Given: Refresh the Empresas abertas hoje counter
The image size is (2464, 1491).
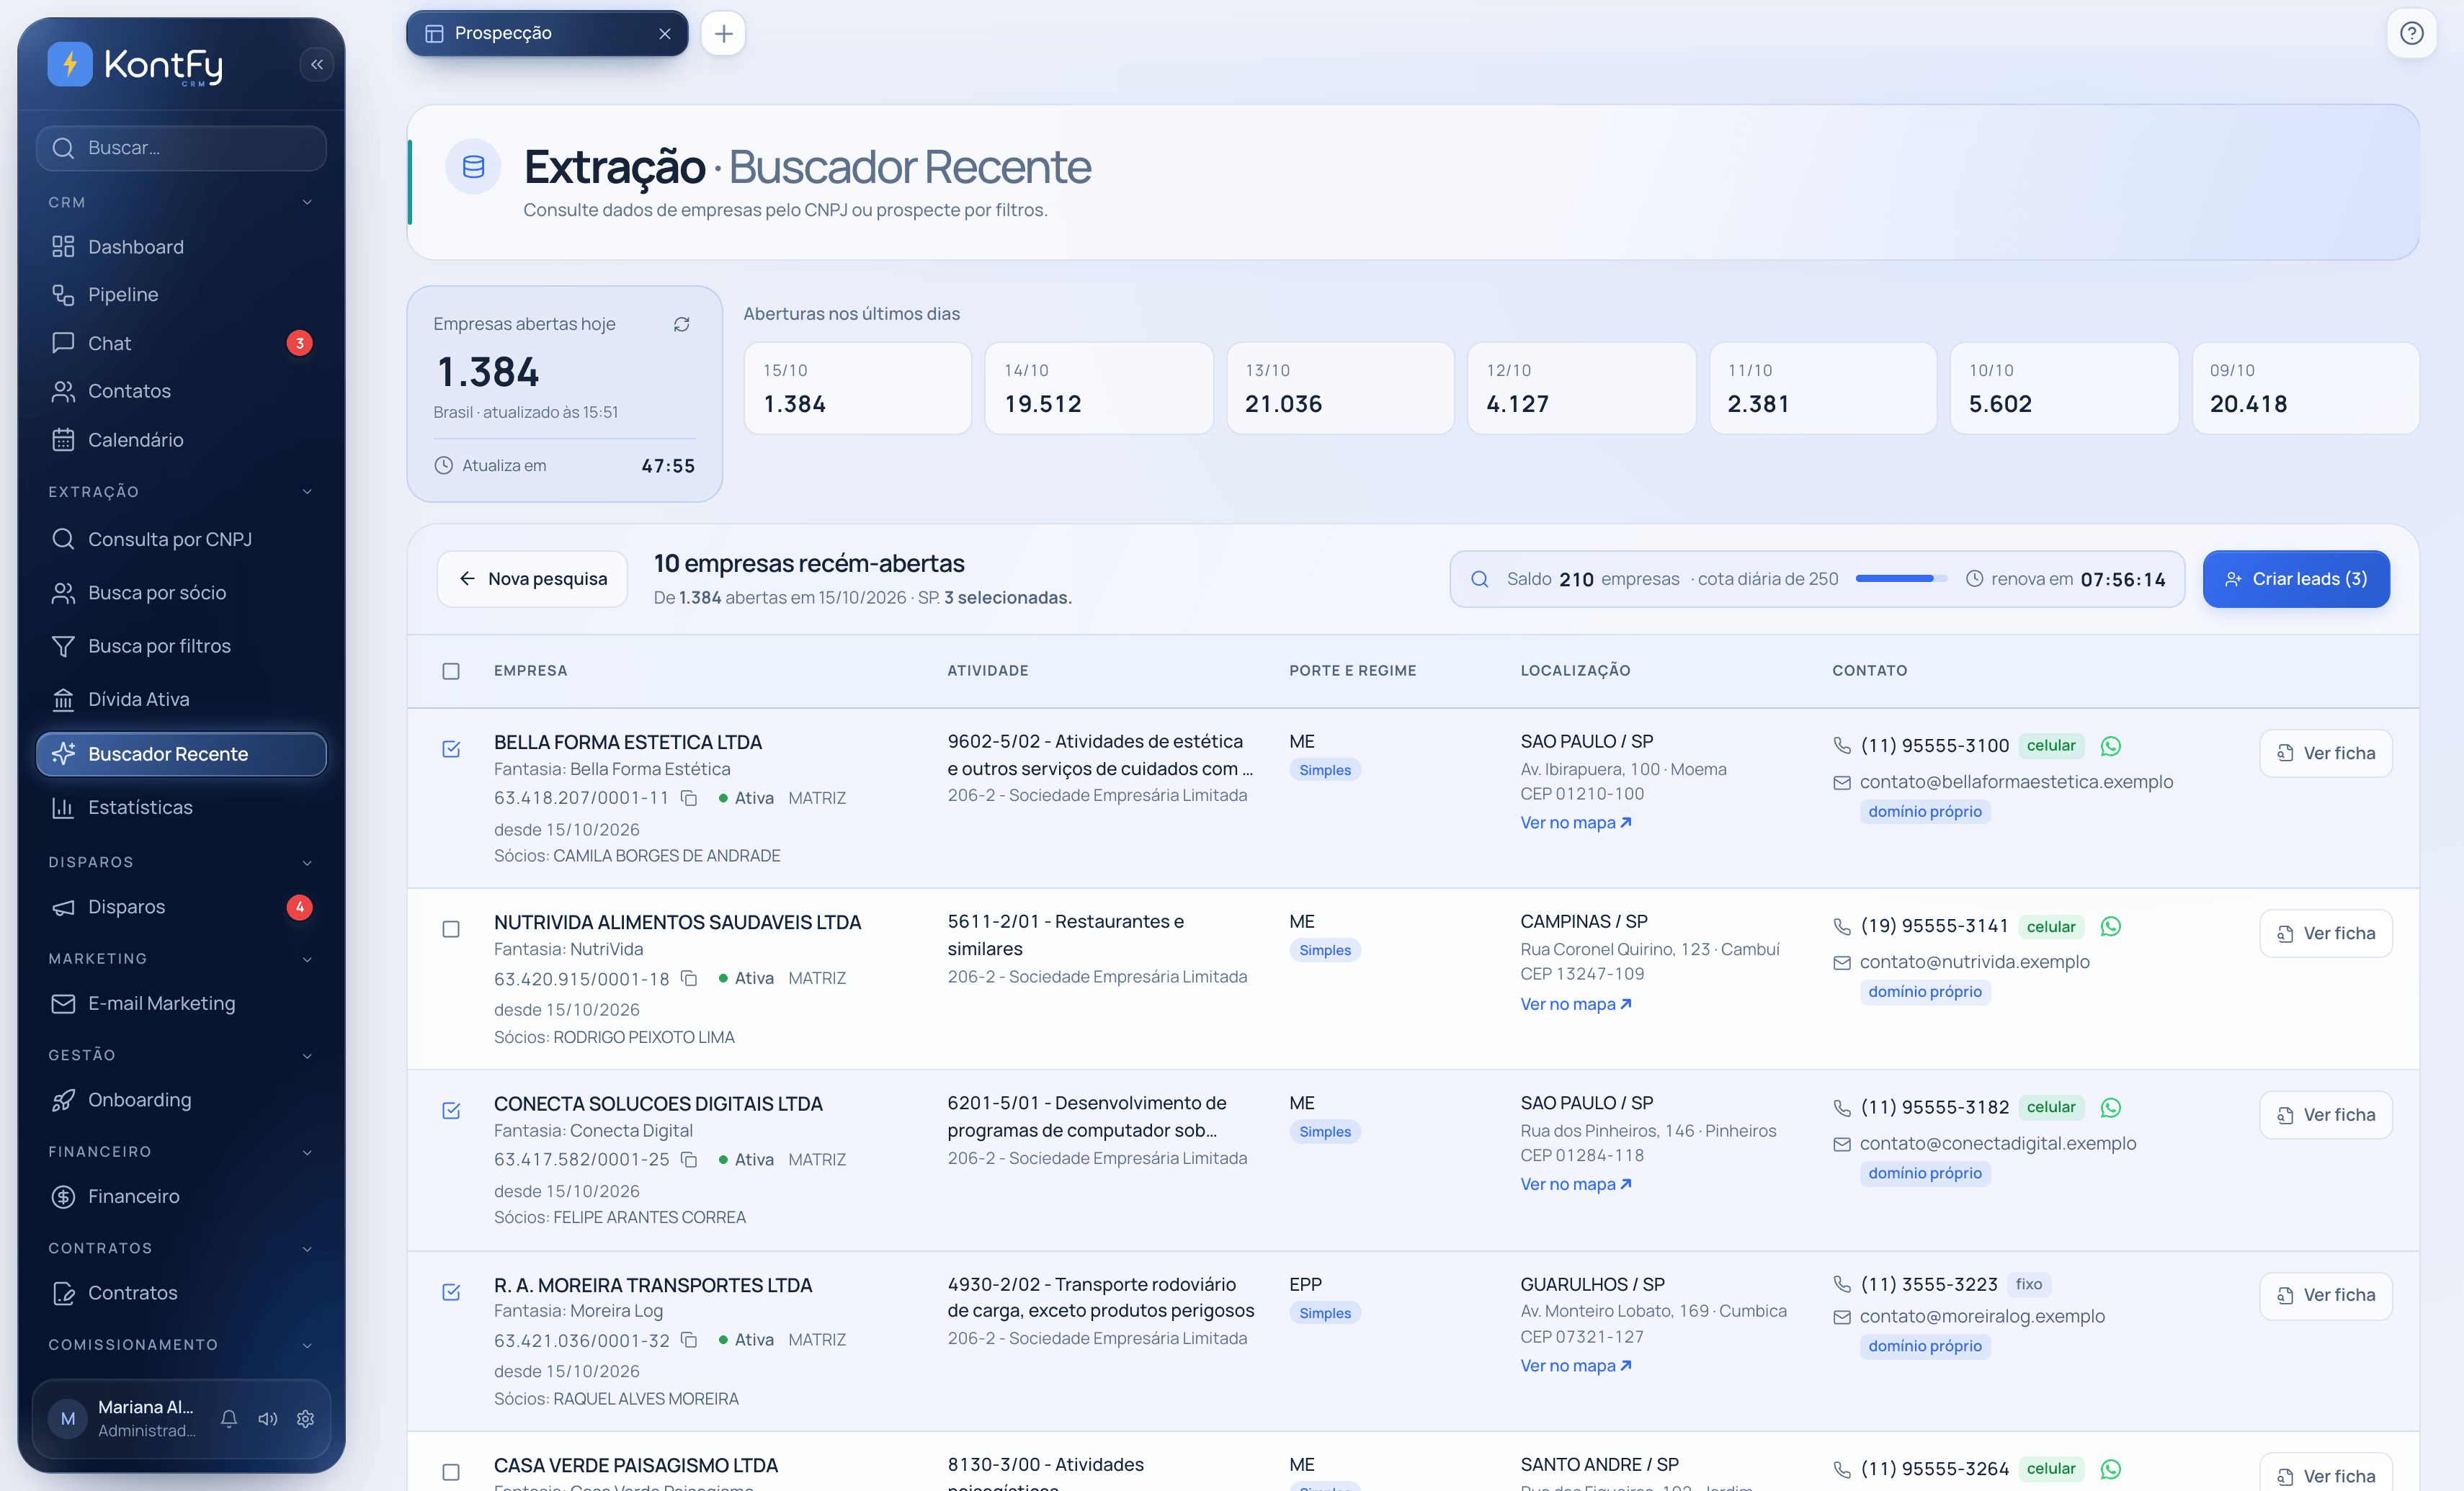Looking at the screenshot, I should click(x=681, y=324).
